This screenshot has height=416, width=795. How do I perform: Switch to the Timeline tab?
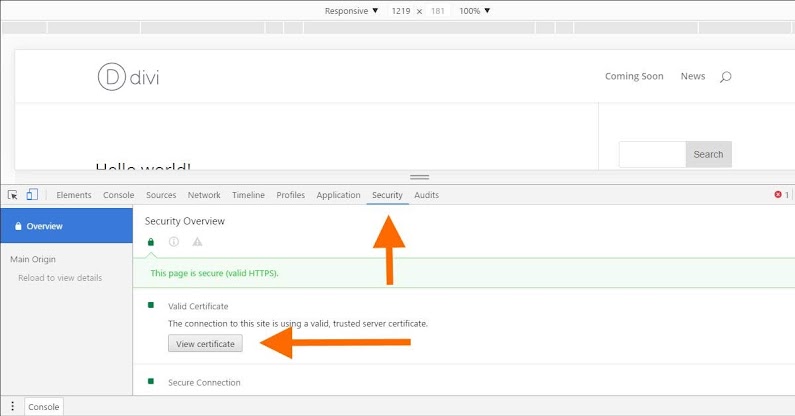click(x=248, y=195)
